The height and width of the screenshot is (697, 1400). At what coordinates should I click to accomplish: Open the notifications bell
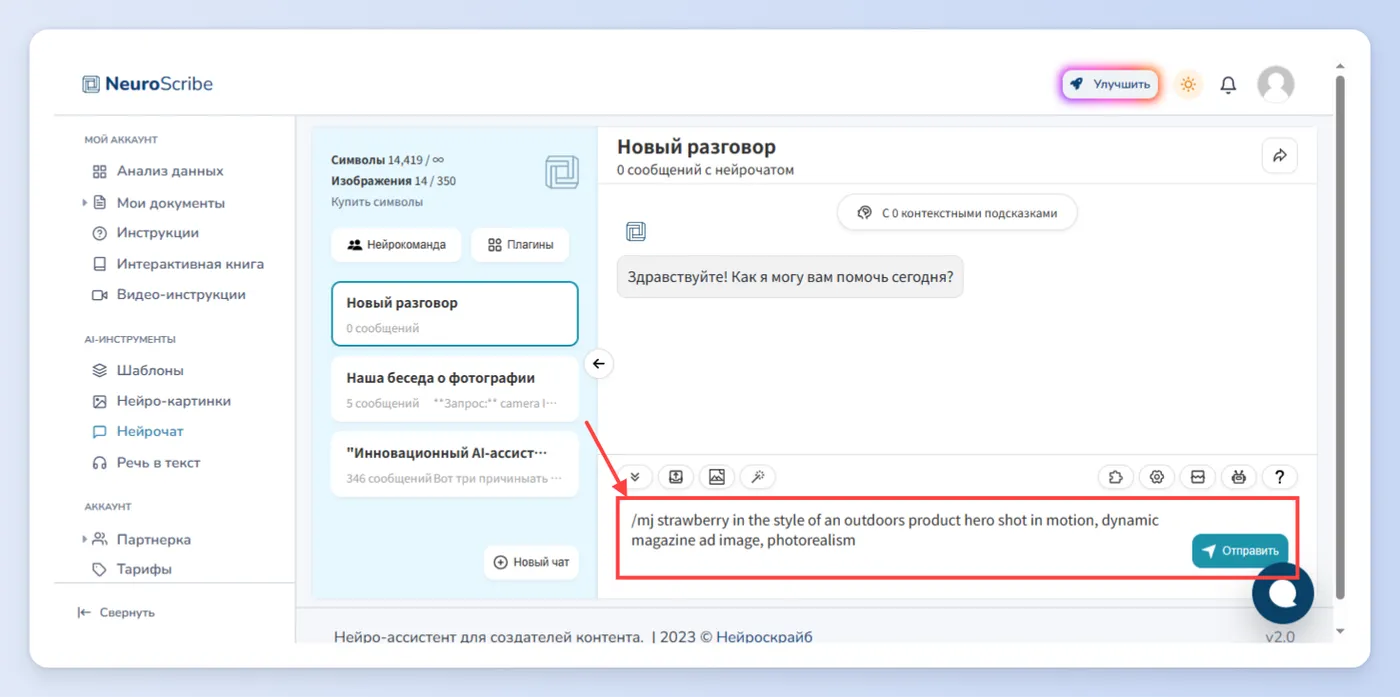pyautogui.click(x=1228, y=85)
